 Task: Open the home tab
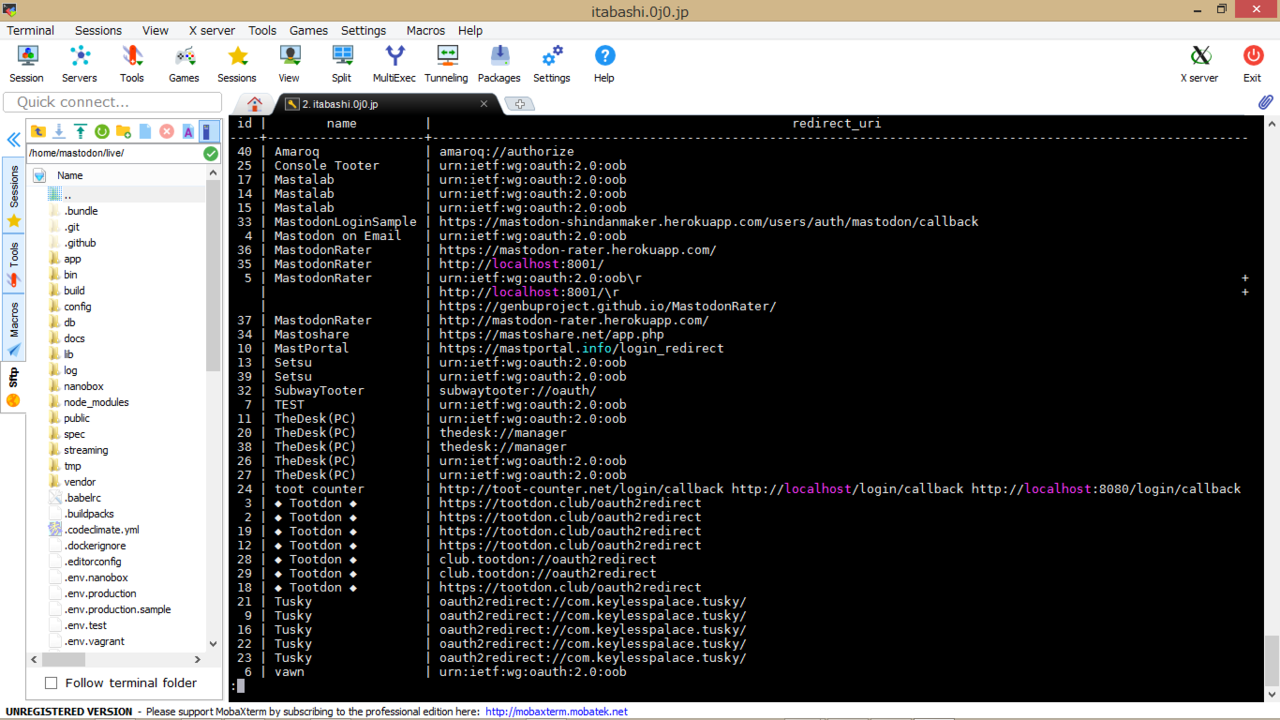255,104
